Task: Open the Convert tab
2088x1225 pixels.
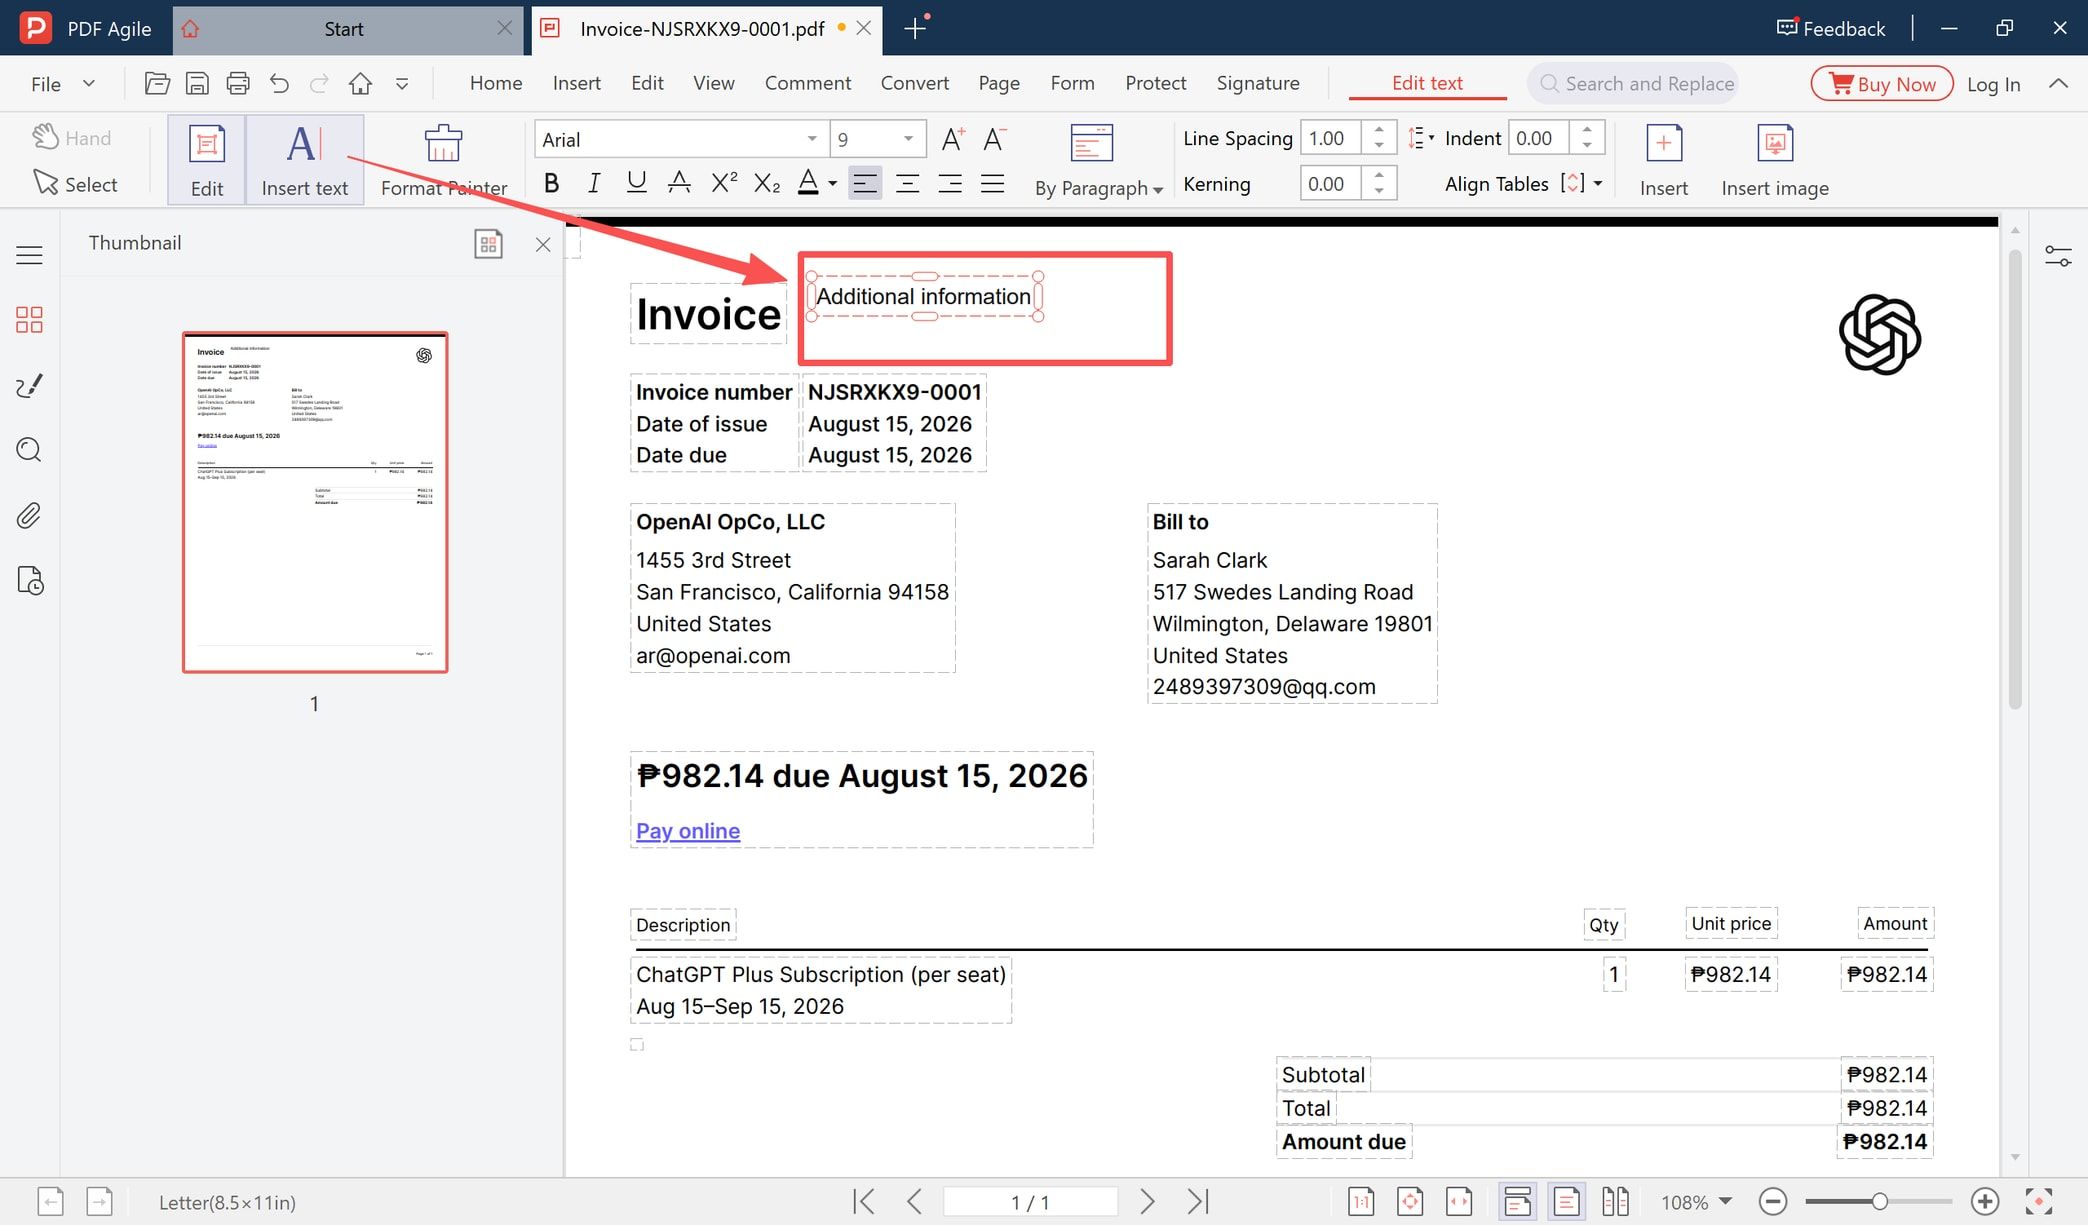Action: coord(914,83)
